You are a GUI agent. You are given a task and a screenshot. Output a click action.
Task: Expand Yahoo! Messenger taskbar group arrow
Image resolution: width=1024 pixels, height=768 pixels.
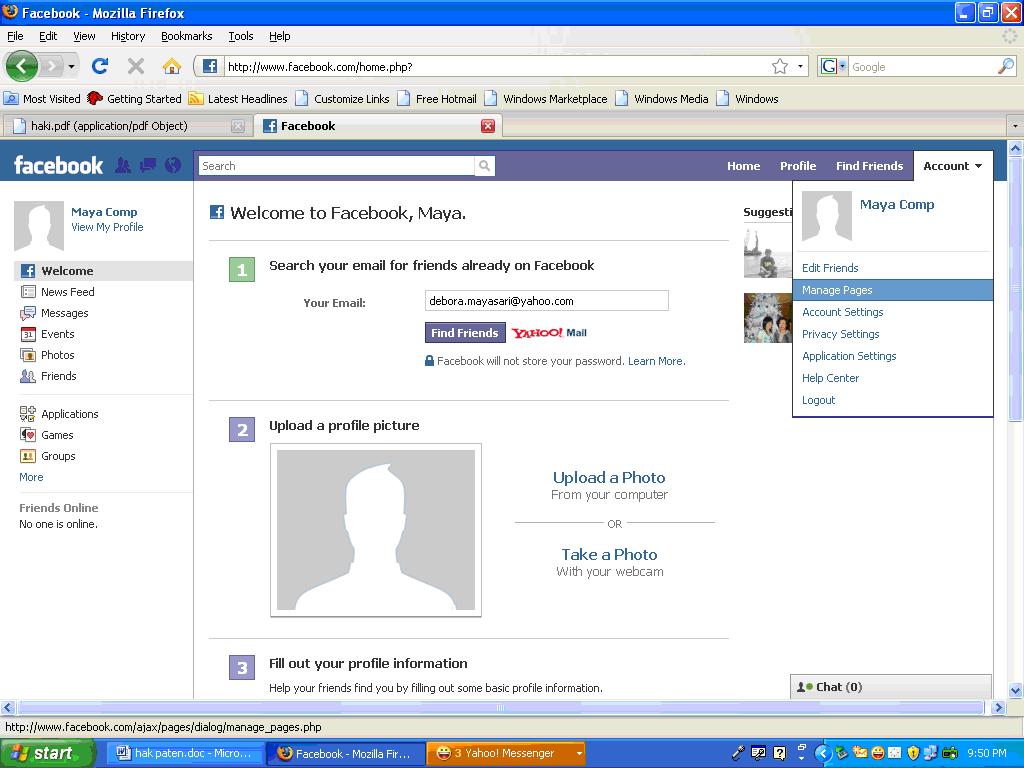pyautogui.click(x=579, y=753)
